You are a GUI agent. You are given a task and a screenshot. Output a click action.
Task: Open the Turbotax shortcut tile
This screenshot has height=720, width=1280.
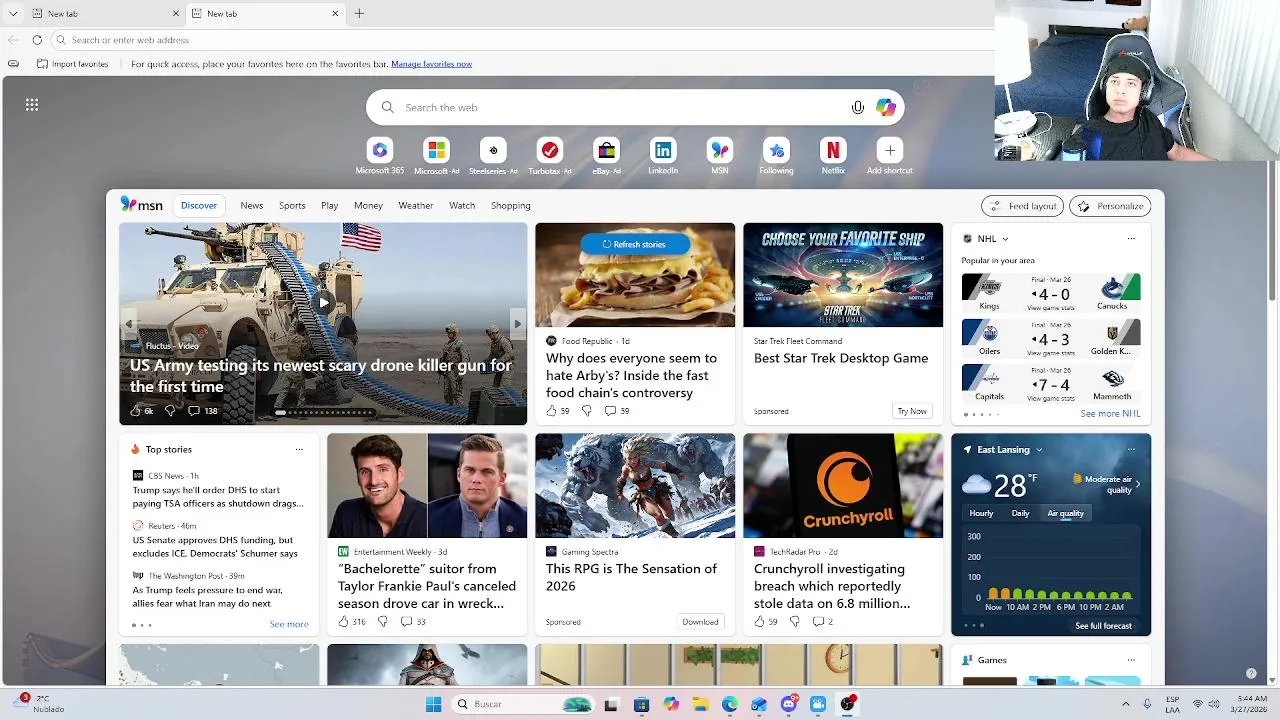pyautogui.click(x=550, y=150)
